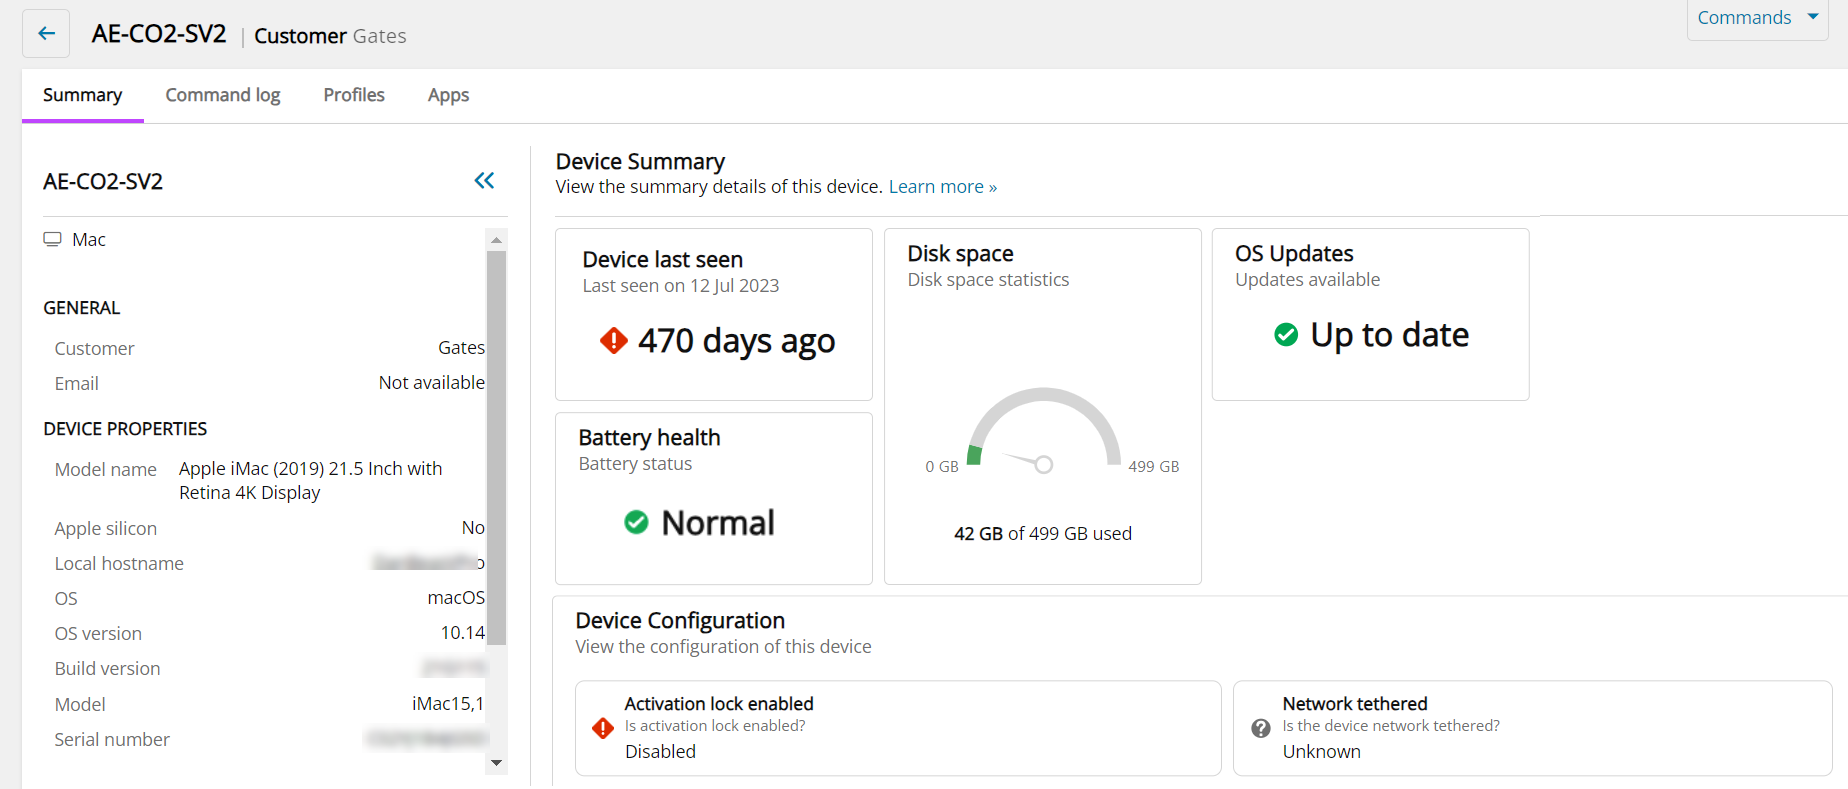Click the Network tethered question mark icon
1848x789 pixels.
coord(1261,728)
